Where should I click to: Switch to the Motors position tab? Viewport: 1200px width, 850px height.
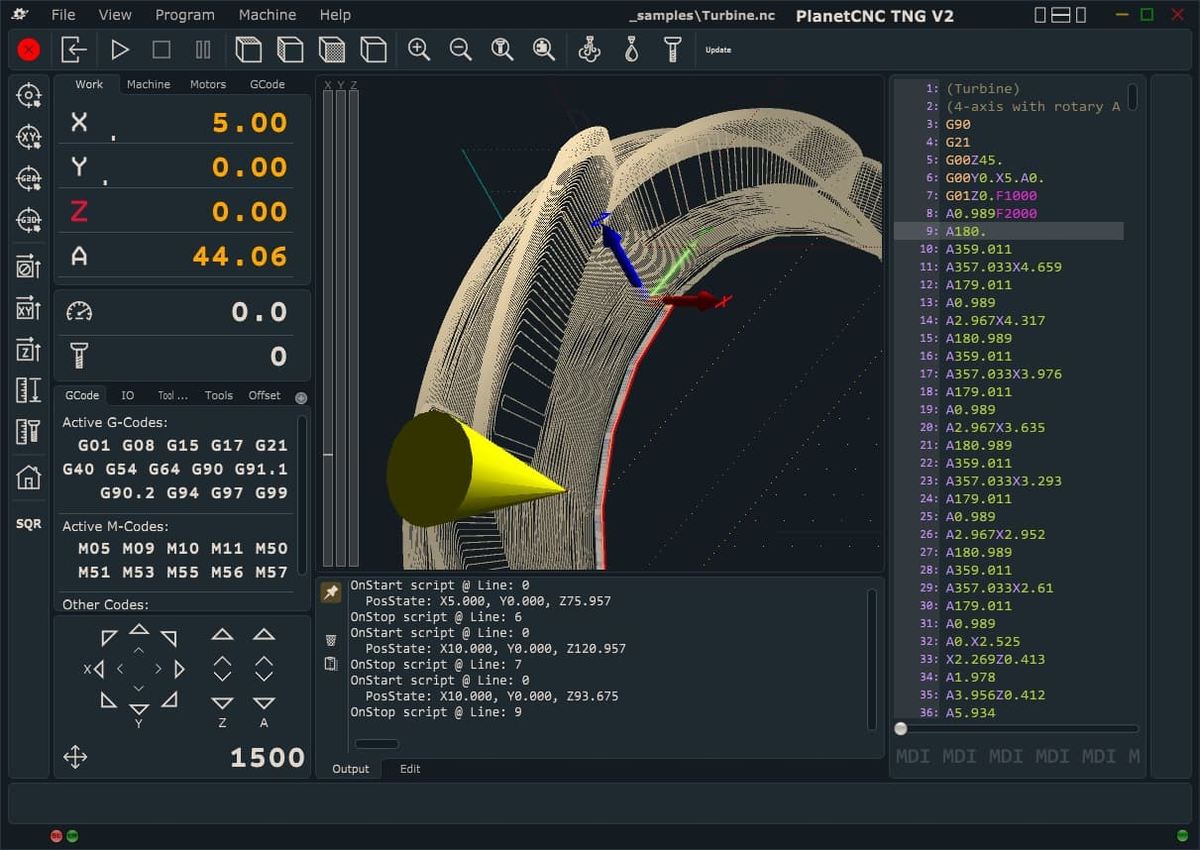click(208, 84)
